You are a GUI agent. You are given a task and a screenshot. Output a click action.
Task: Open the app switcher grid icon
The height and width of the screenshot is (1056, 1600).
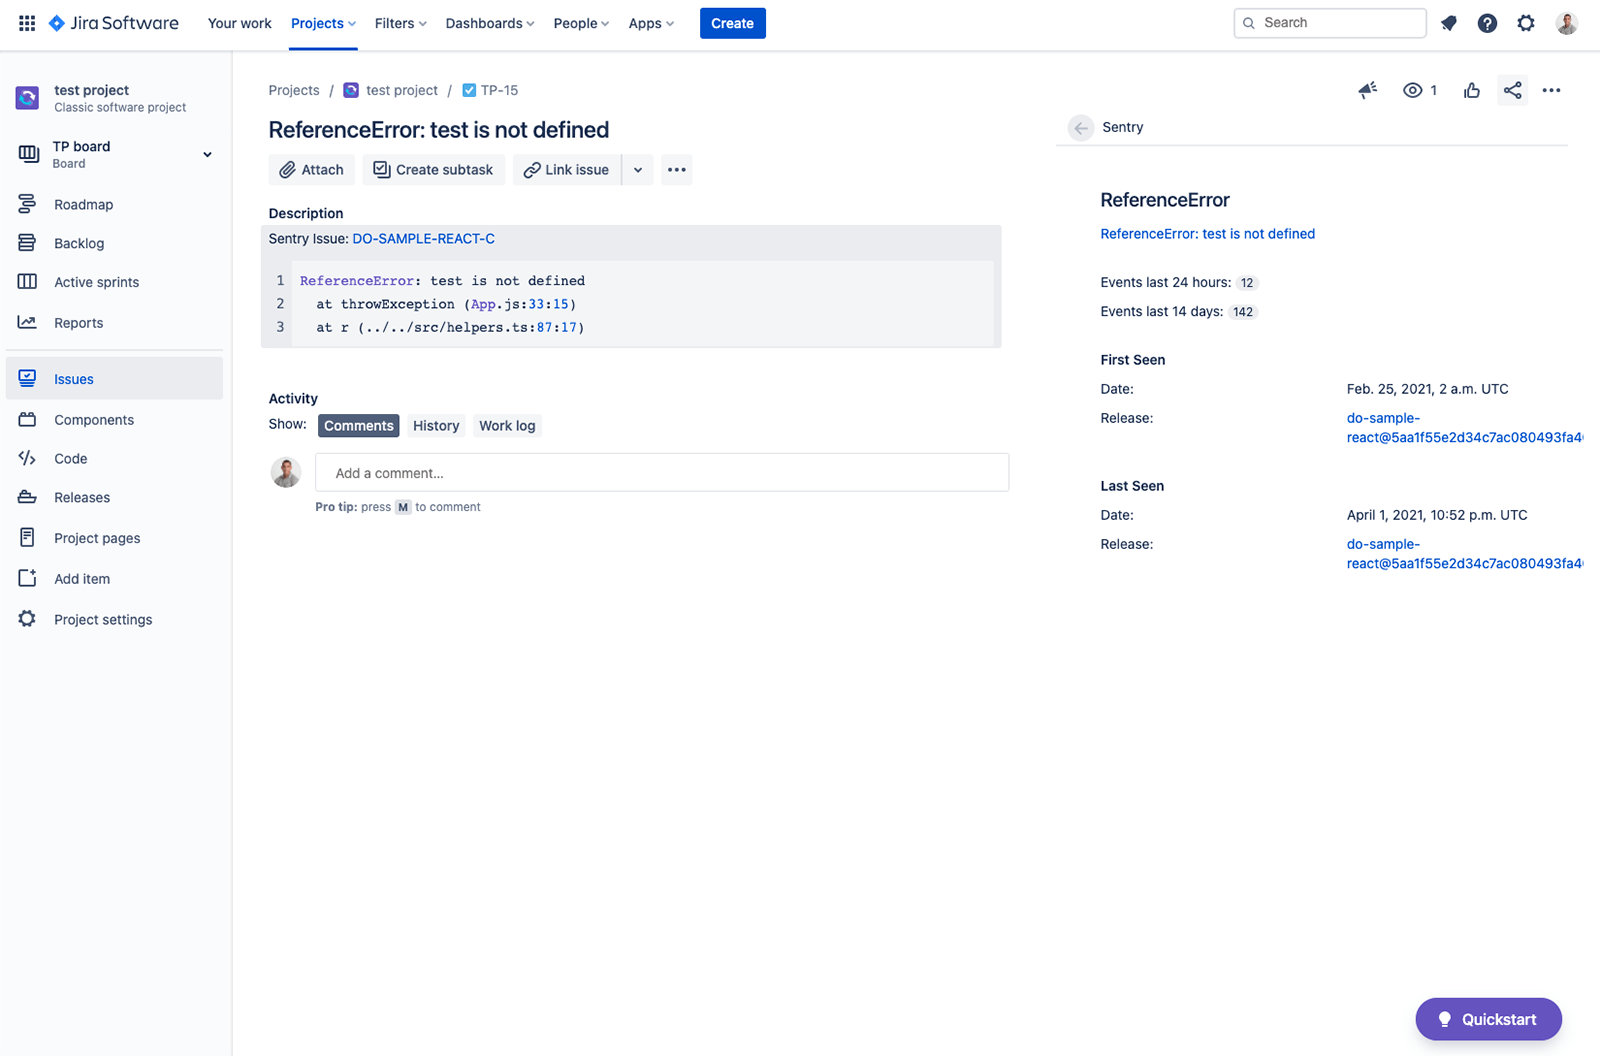(x=26, y=23)
